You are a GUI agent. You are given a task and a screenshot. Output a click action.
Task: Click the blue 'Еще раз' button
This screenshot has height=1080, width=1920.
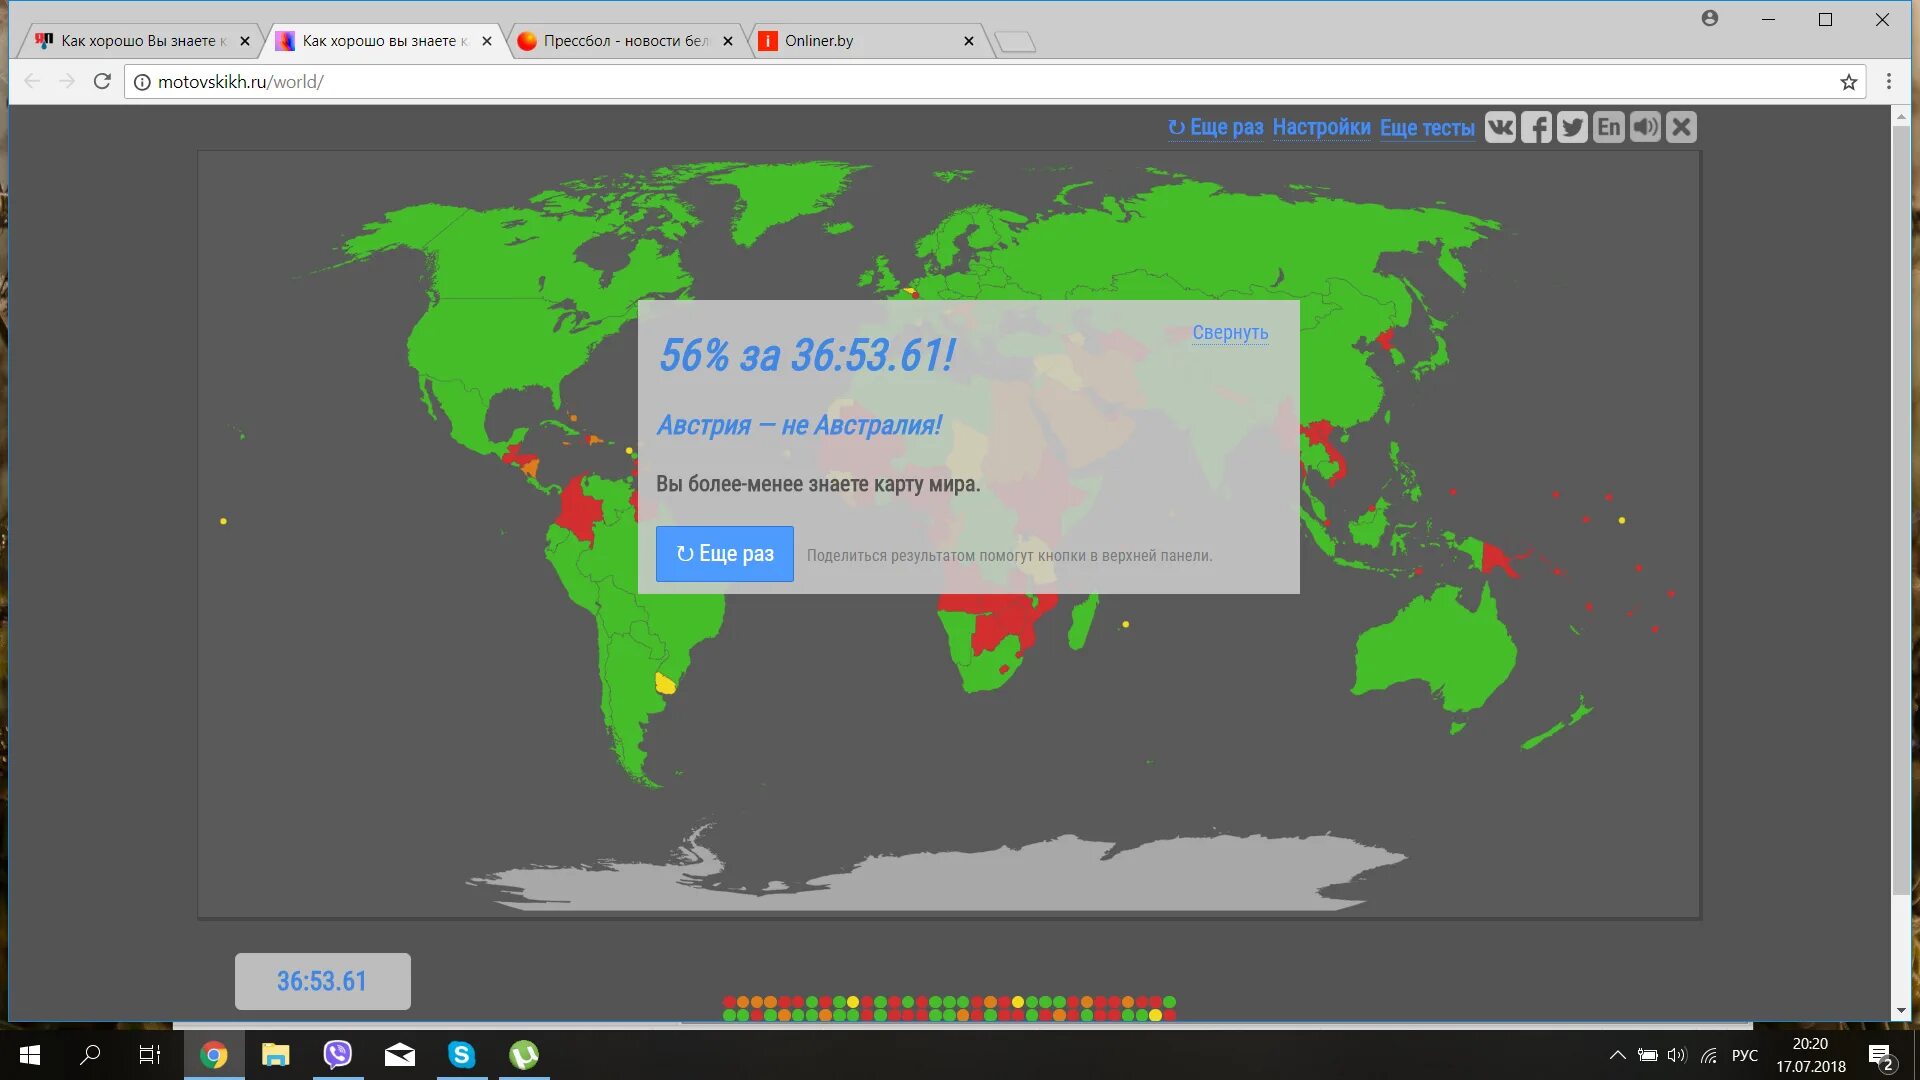724,554
